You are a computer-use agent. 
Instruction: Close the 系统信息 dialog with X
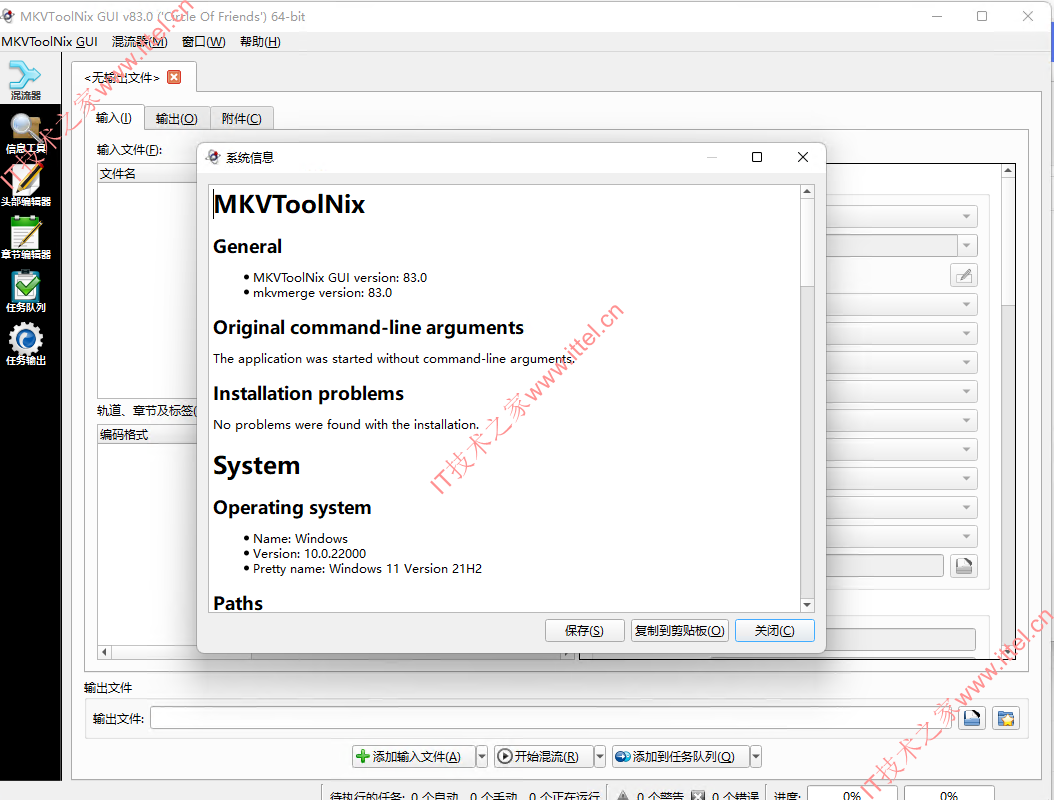point(803,157)
